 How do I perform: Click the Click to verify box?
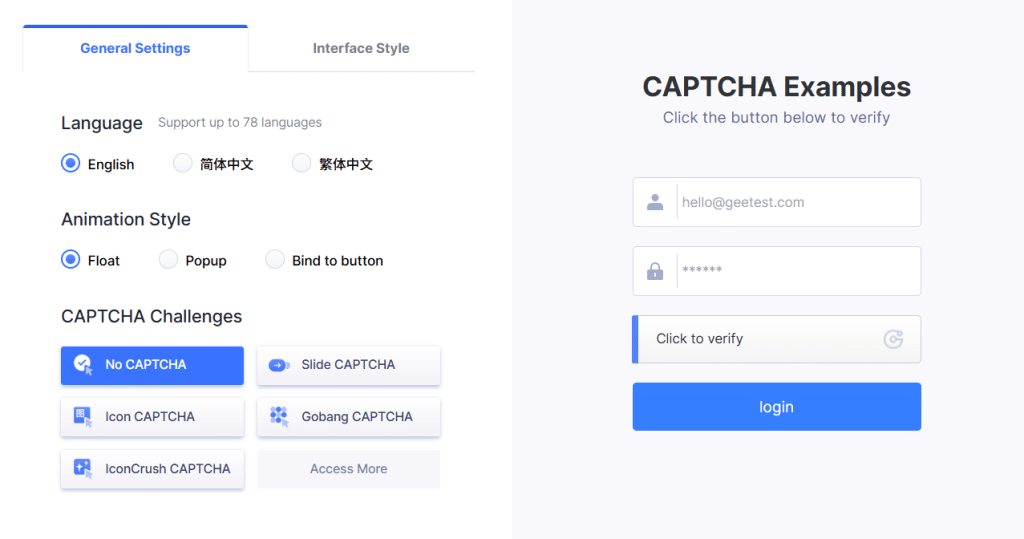tap(776, 339)
